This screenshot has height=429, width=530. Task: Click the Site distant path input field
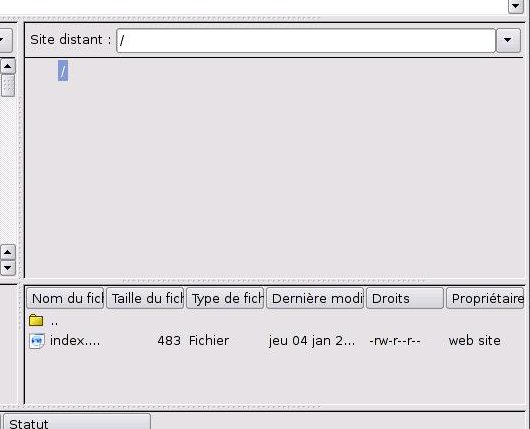point(306,41)
